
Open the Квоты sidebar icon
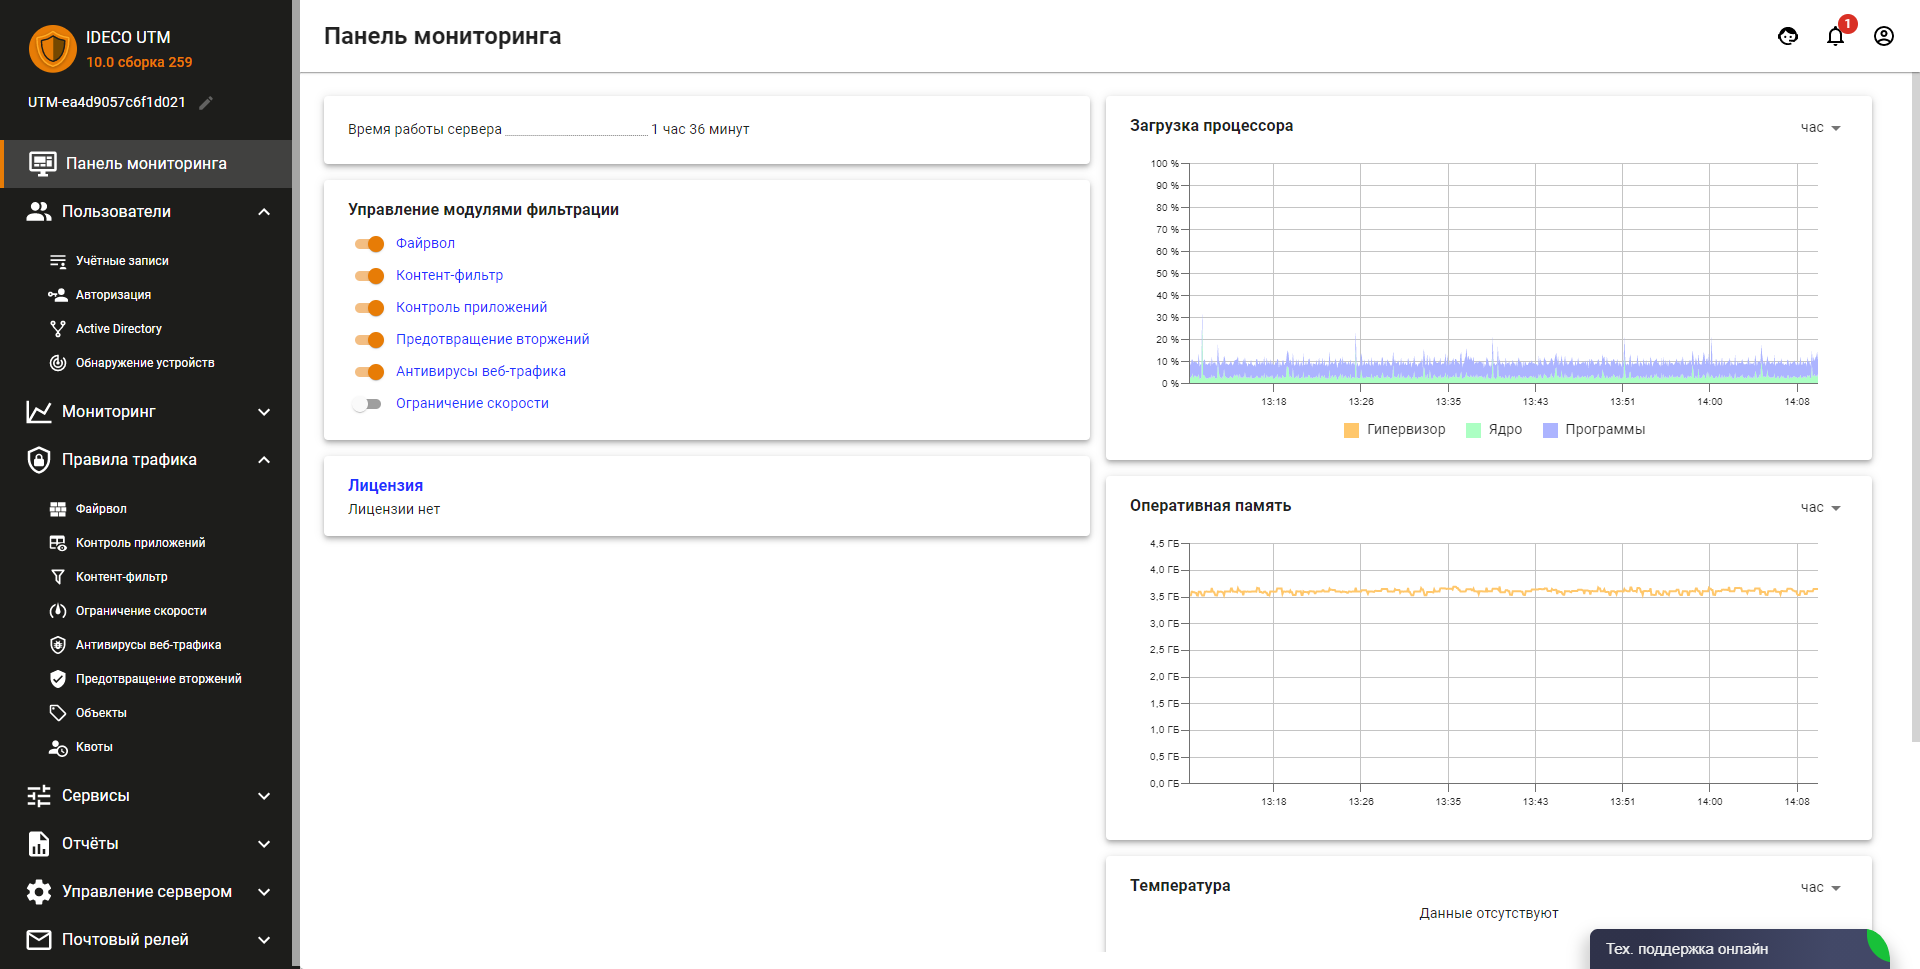coord(58,747)
